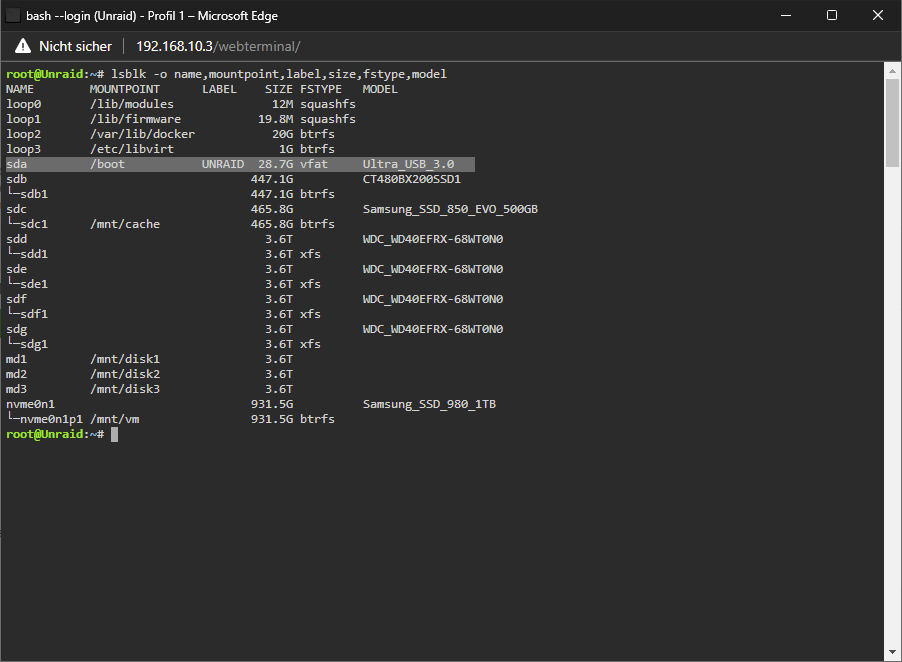Click the vfat filesystem type
Image resolution: width=902 pixels, height=662 pixels.
pos(314,164)
